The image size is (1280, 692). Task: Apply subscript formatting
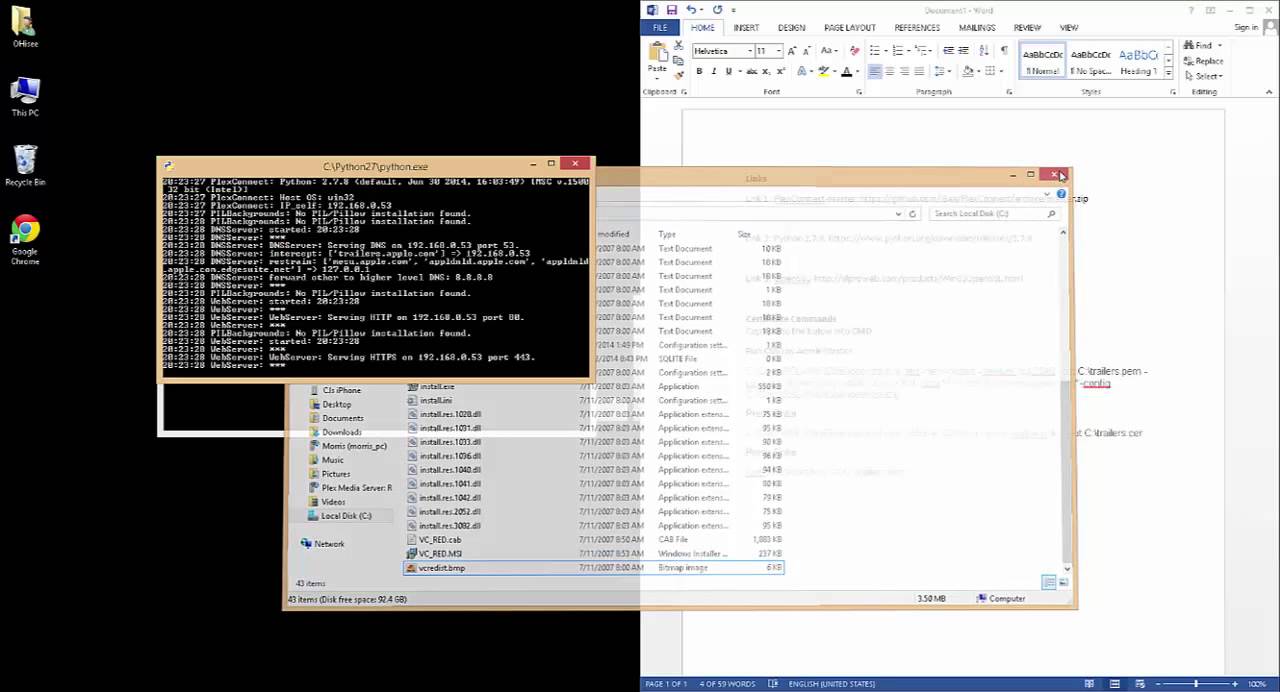766,71
